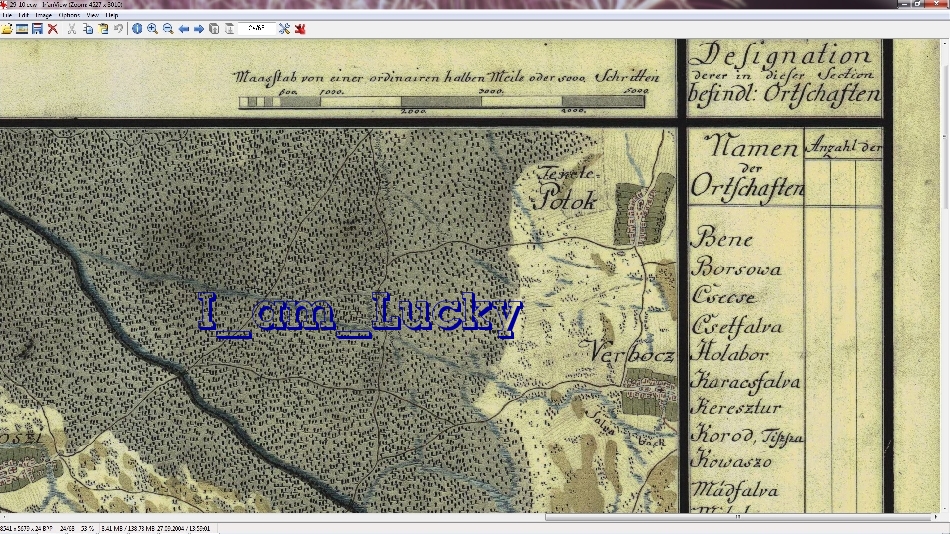Click the page number field in toolbar
Image resolution: width=950 pixels, height=534 pixels.
pyautogui.click(x=256, y=28)
